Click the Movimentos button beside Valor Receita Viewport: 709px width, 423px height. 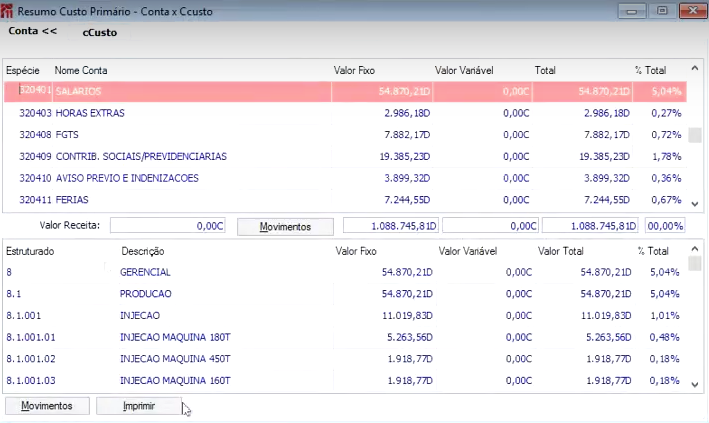285,227
